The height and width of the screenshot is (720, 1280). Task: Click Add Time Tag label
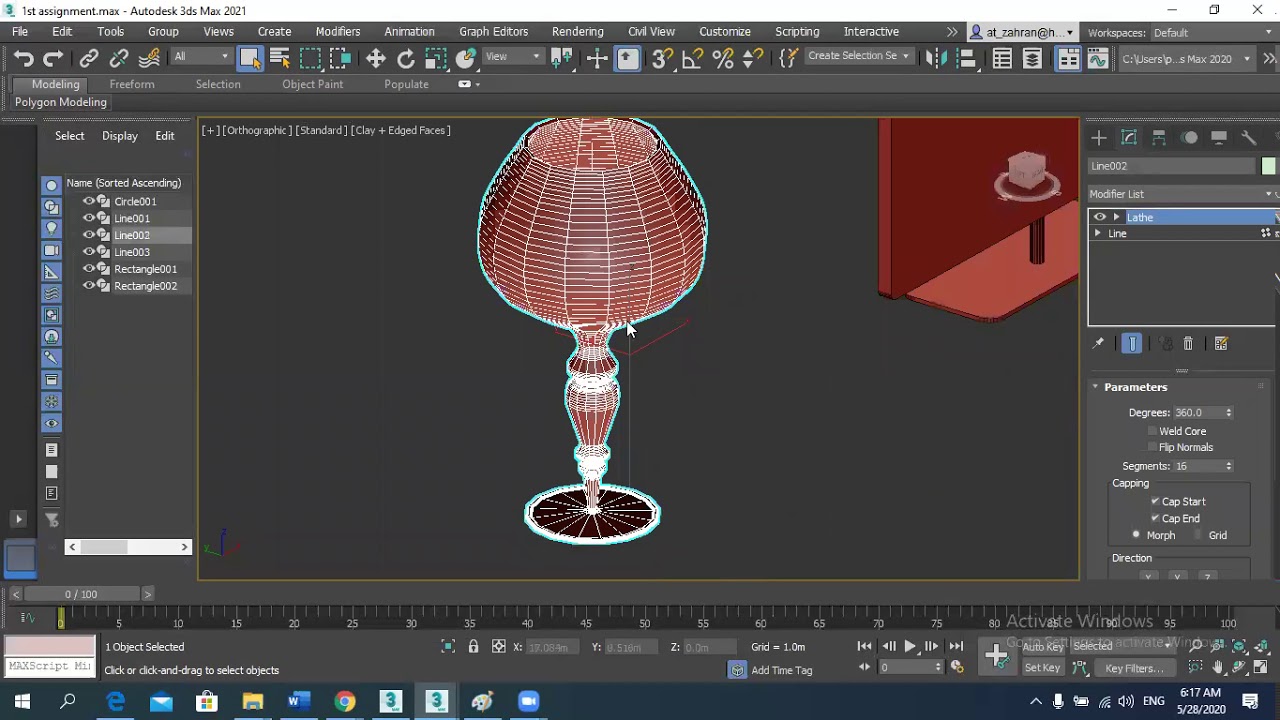(x=781, y=670)
